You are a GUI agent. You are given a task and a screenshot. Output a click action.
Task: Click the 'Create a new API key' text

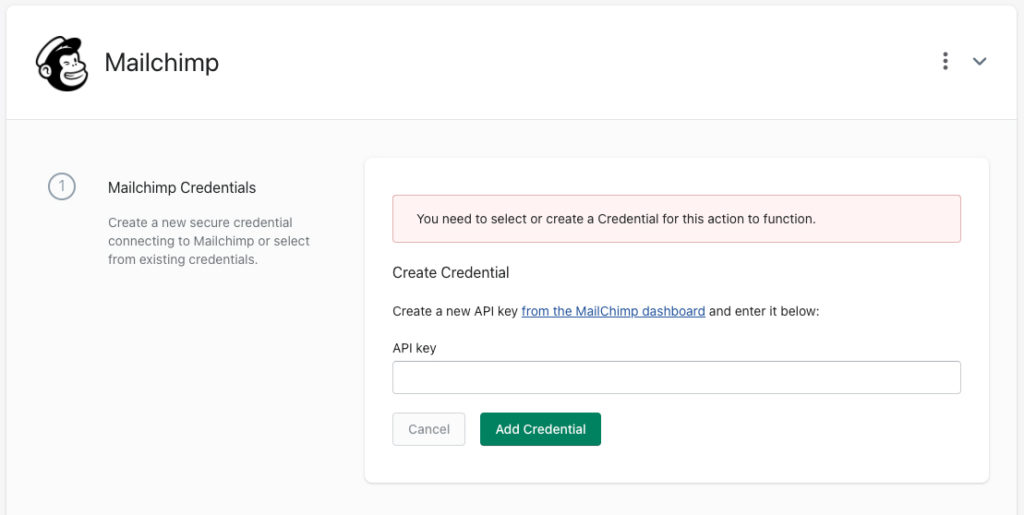(455, 311)
